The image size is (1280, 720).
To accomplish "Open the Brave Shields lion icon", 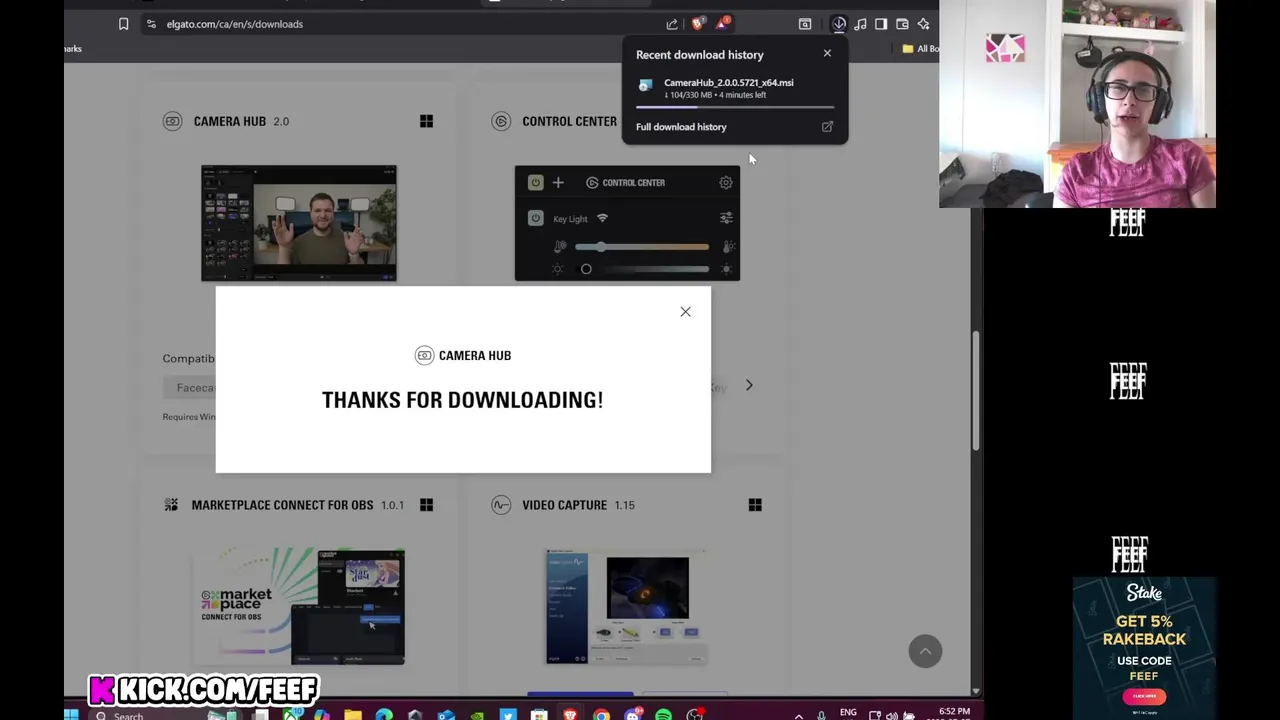I will [x=698, y=24].
